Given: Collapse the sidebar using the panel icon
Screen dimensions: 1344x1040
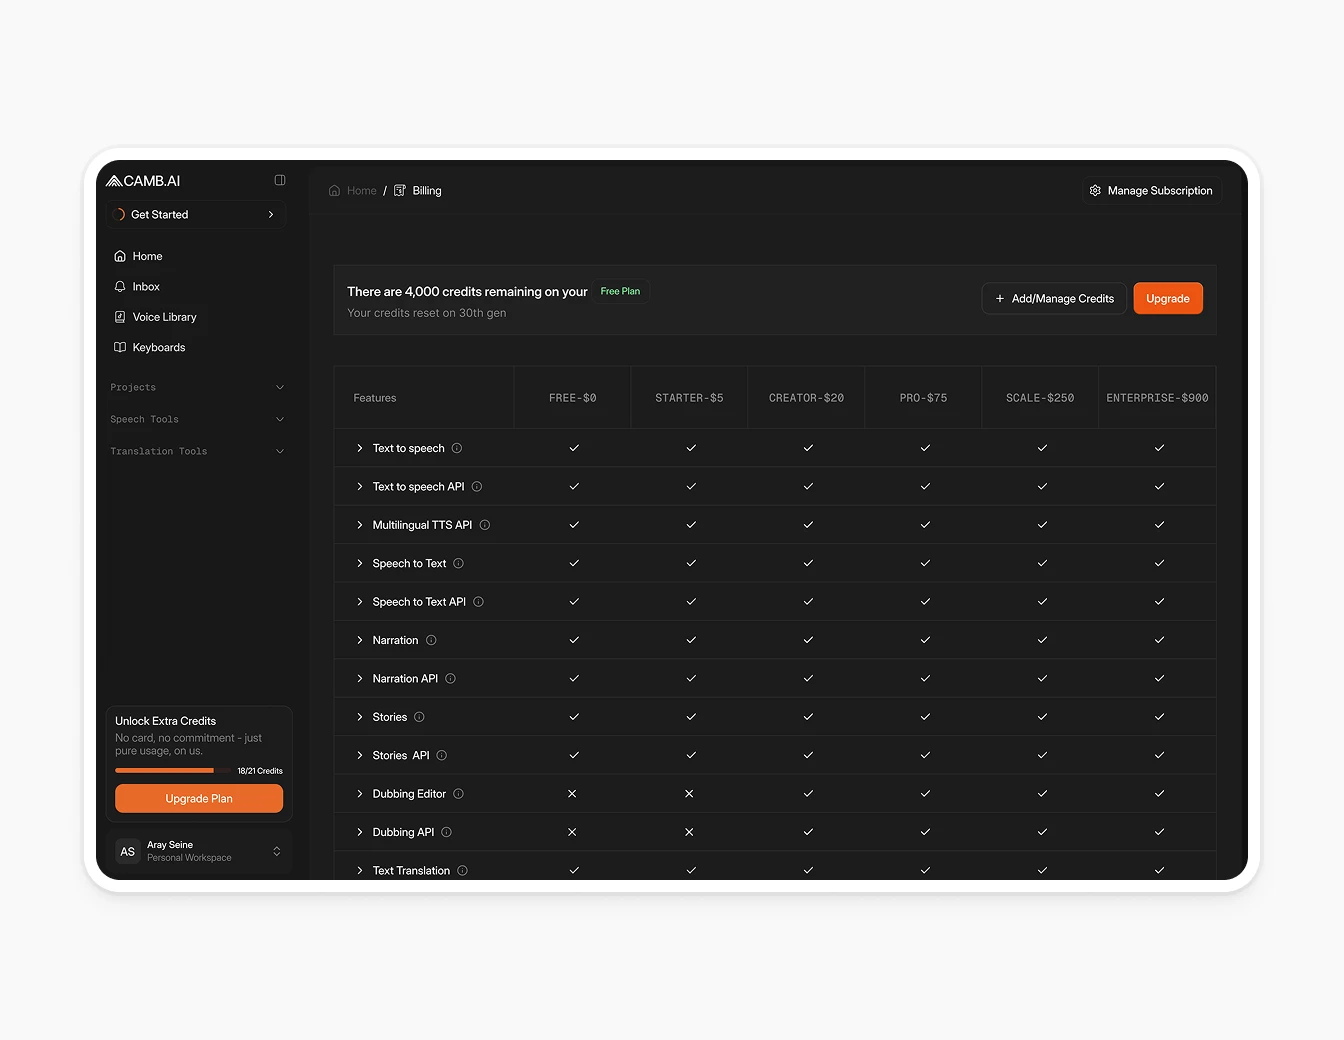Looking at the screenshot, I should click(279, 180).
